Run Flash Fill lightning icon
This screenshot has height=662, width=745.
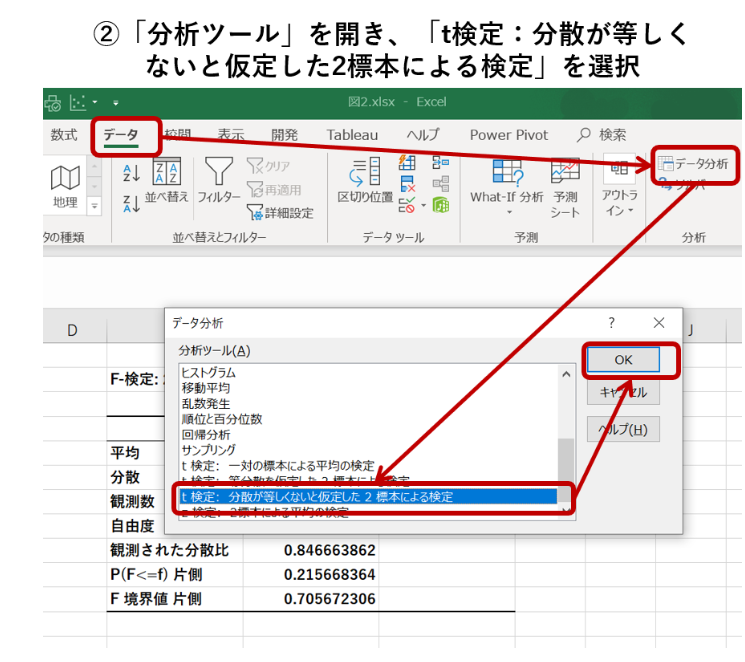point(407,163)
